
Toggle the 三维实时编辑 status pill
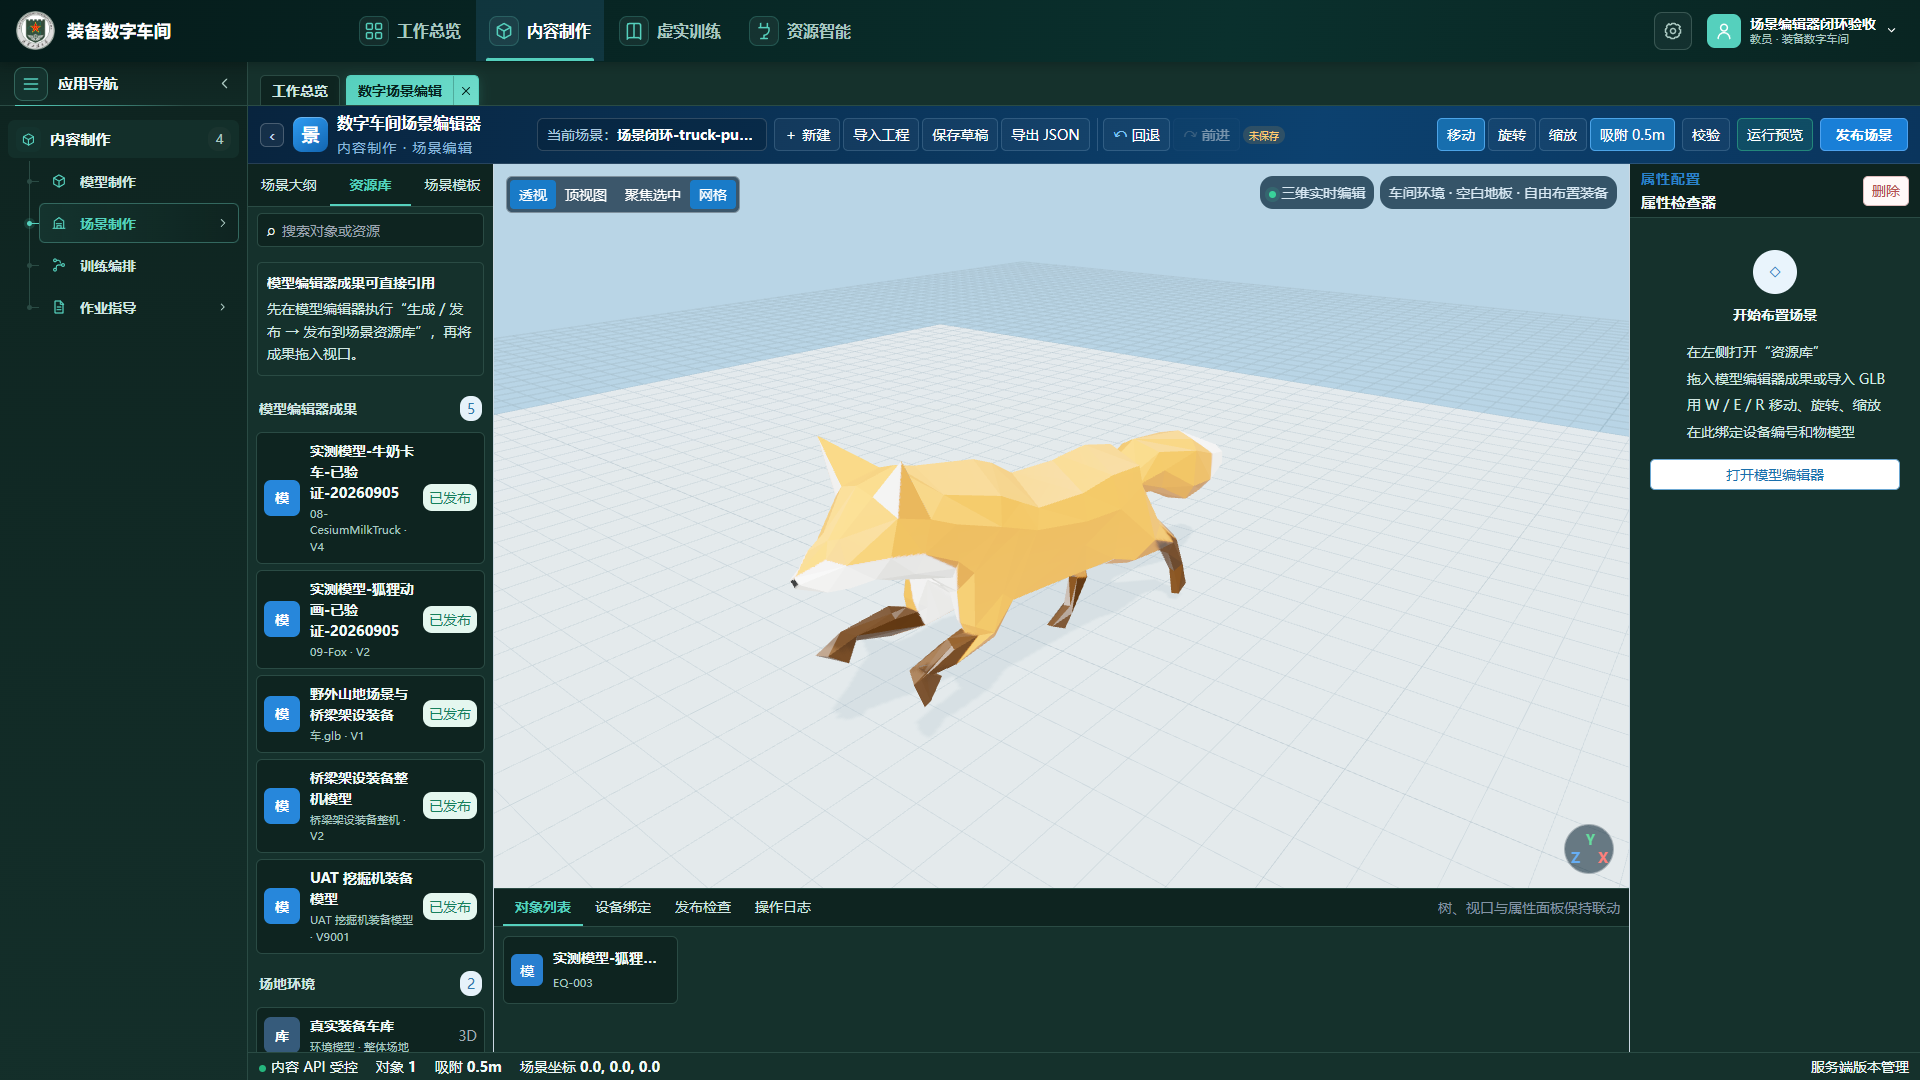pyautogui.click(x=1317, y=193)
